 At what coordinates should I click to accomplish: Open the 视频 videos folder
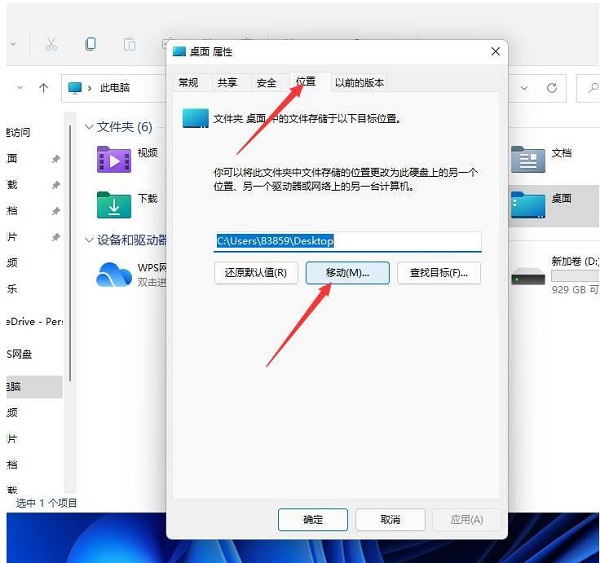[x=114, y=160]
